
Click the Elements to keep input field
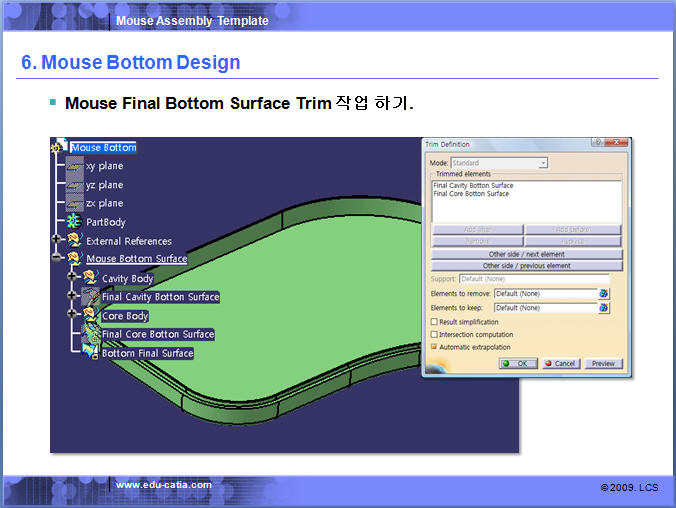coord(545,308)
